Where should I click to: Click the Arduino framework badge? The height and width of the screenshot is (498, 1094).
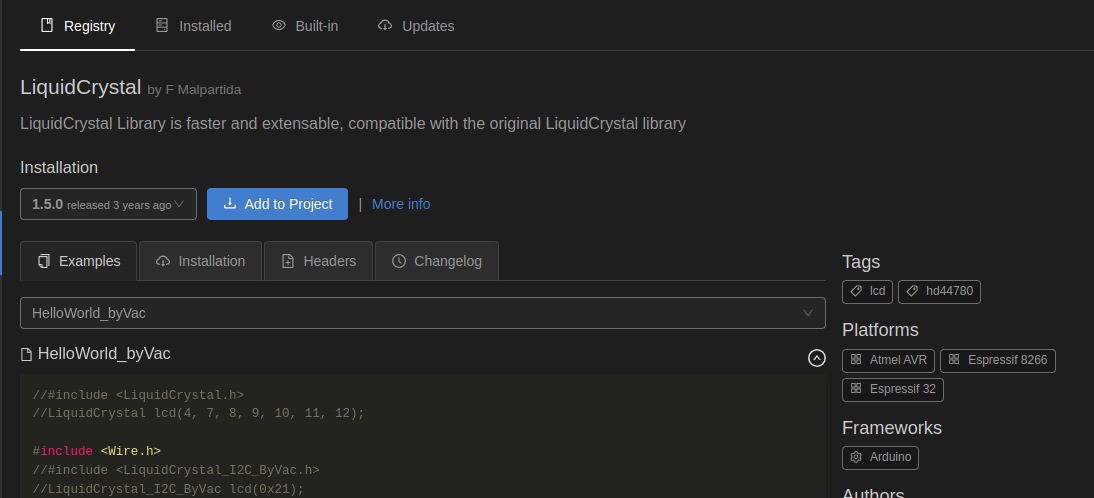(x=880, y=457)
